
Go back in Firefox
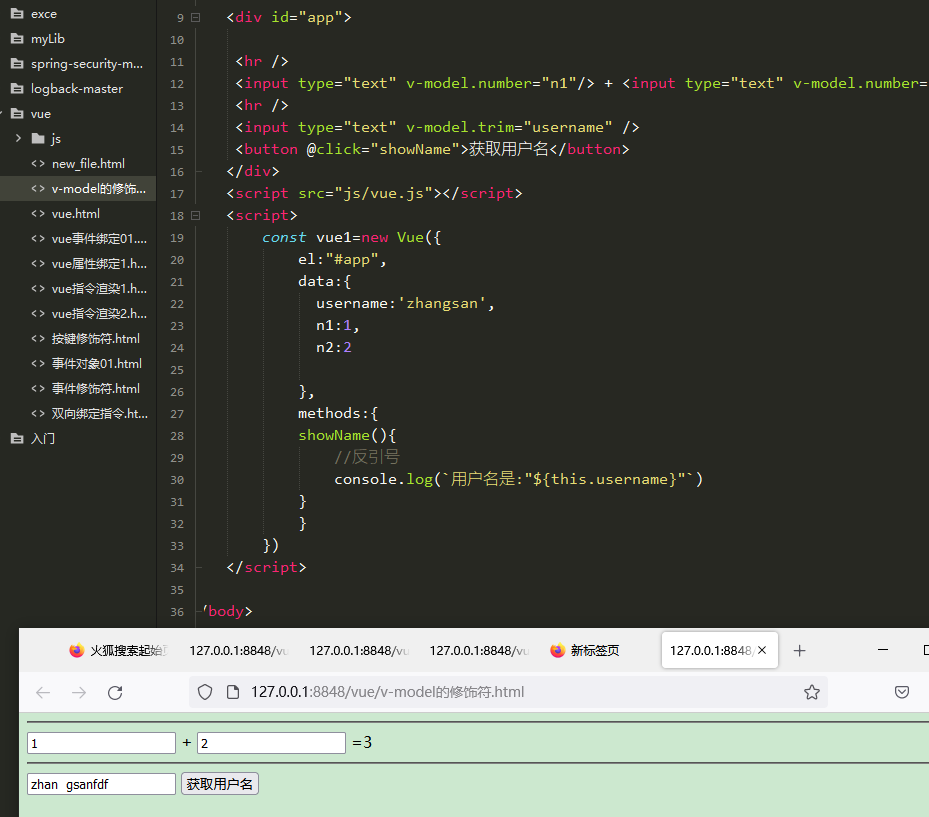[x=43, y=692]
